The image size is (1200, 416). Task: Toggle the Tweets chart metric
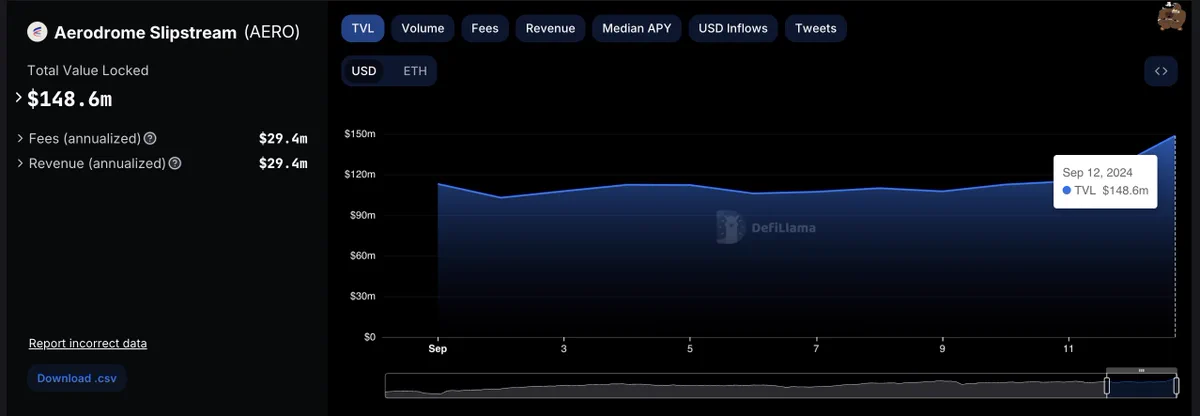pyautogui.click(x=816, y=28)
